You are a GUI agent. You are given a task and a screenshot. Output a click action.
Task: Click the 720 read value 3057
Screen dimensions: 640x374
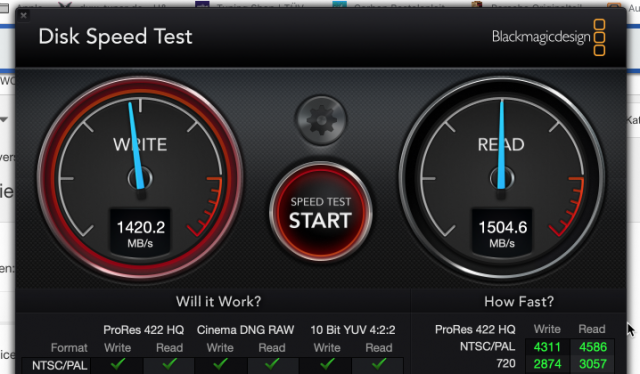[x=593, y=364]
